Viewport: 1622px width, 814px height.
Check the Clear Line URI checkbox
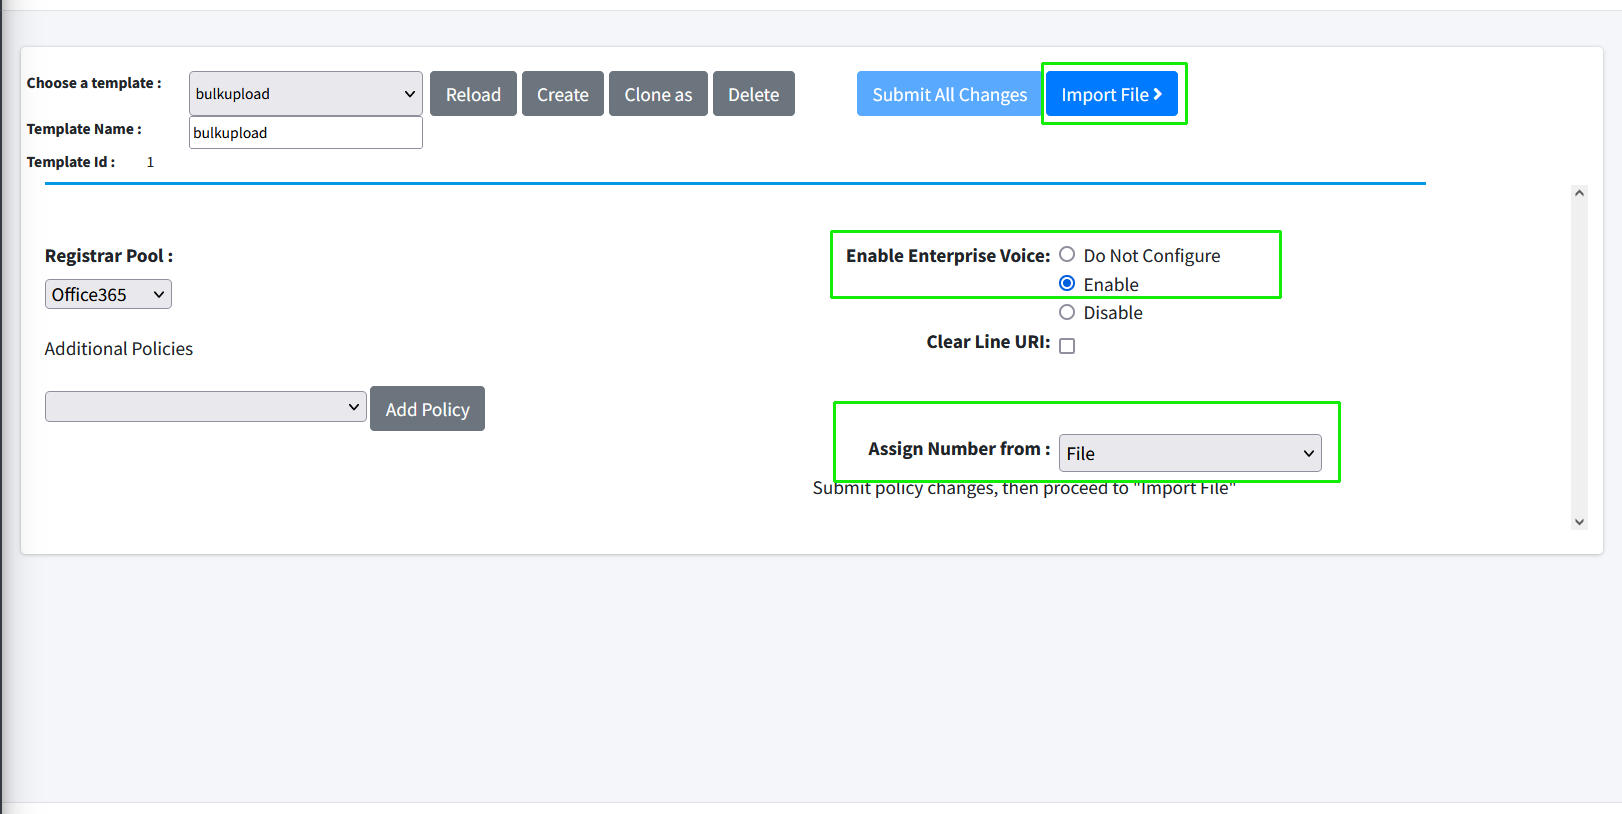pyautogui.click(x=1067, y=346)
